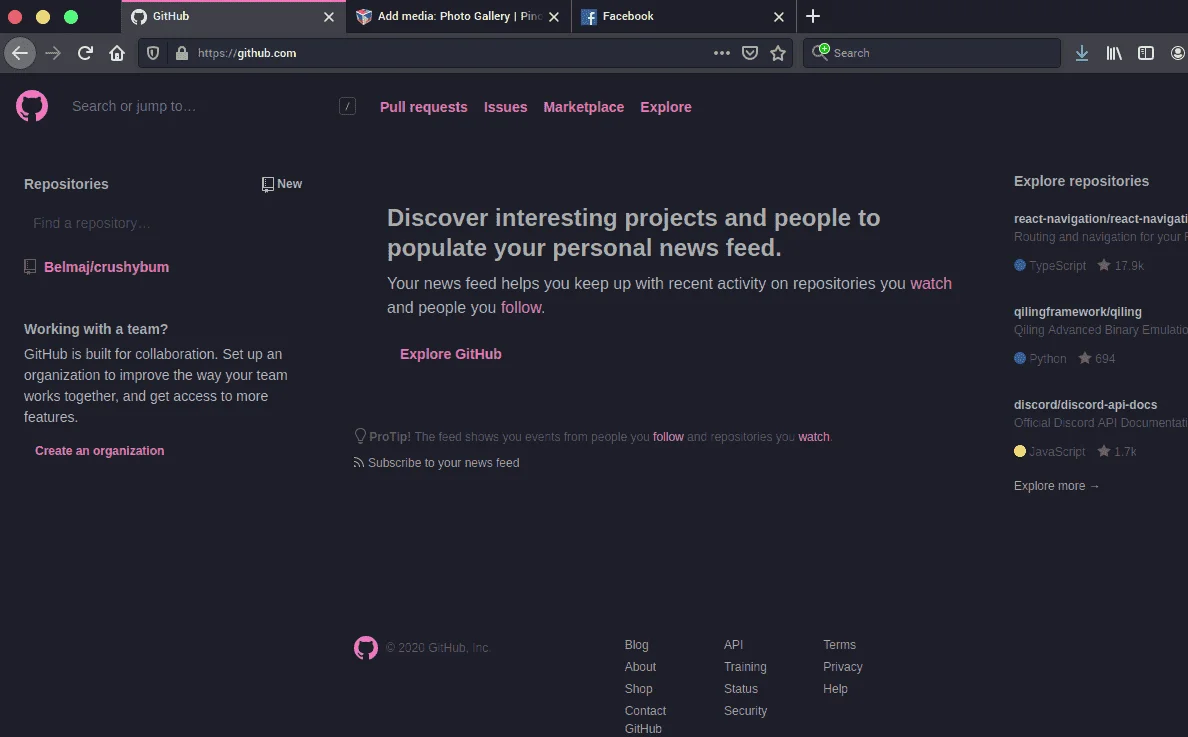Click the GitHub logo in the footer

(366, 648)
